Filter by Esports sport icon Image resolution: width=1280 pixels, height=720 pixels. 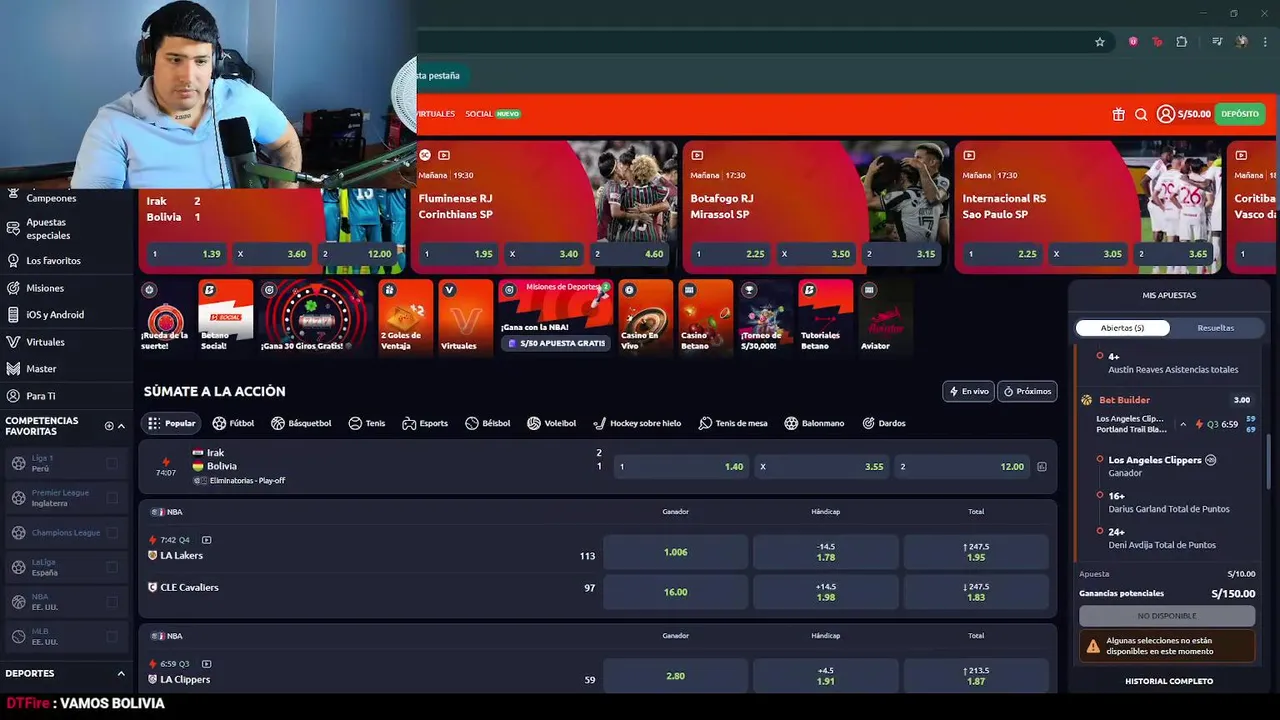pos(425,423)
